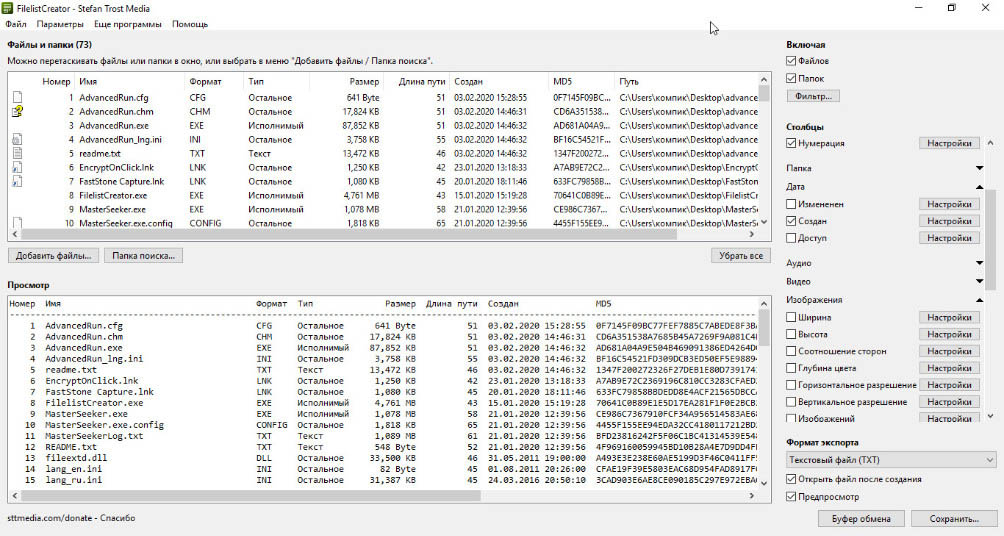Click fileextd.dll line in preview
The image size is (1004, 536).
76,458
